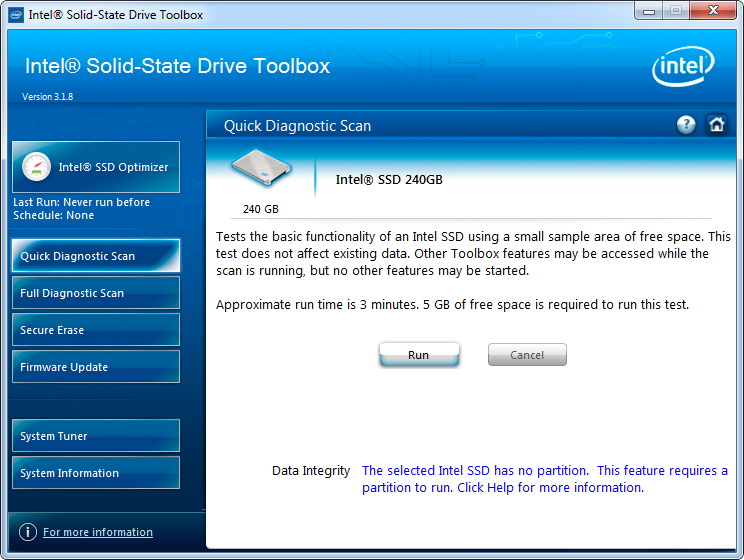Click the '240 GB' capacity label
This screenshot has height=560, width=744.
click(260, 209)
